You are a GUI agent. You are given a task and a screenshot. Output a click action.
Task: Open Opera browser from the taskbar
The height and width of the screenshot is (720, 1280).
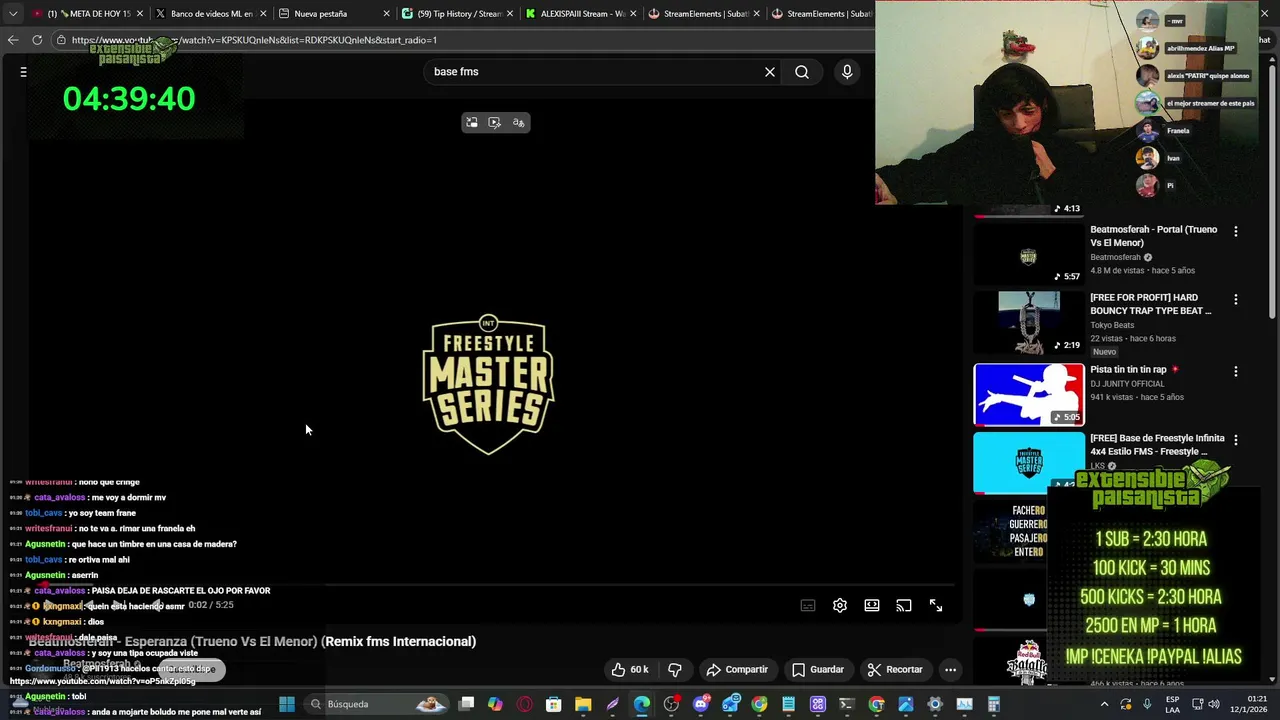pyautogui.click(x=525, y=704)
